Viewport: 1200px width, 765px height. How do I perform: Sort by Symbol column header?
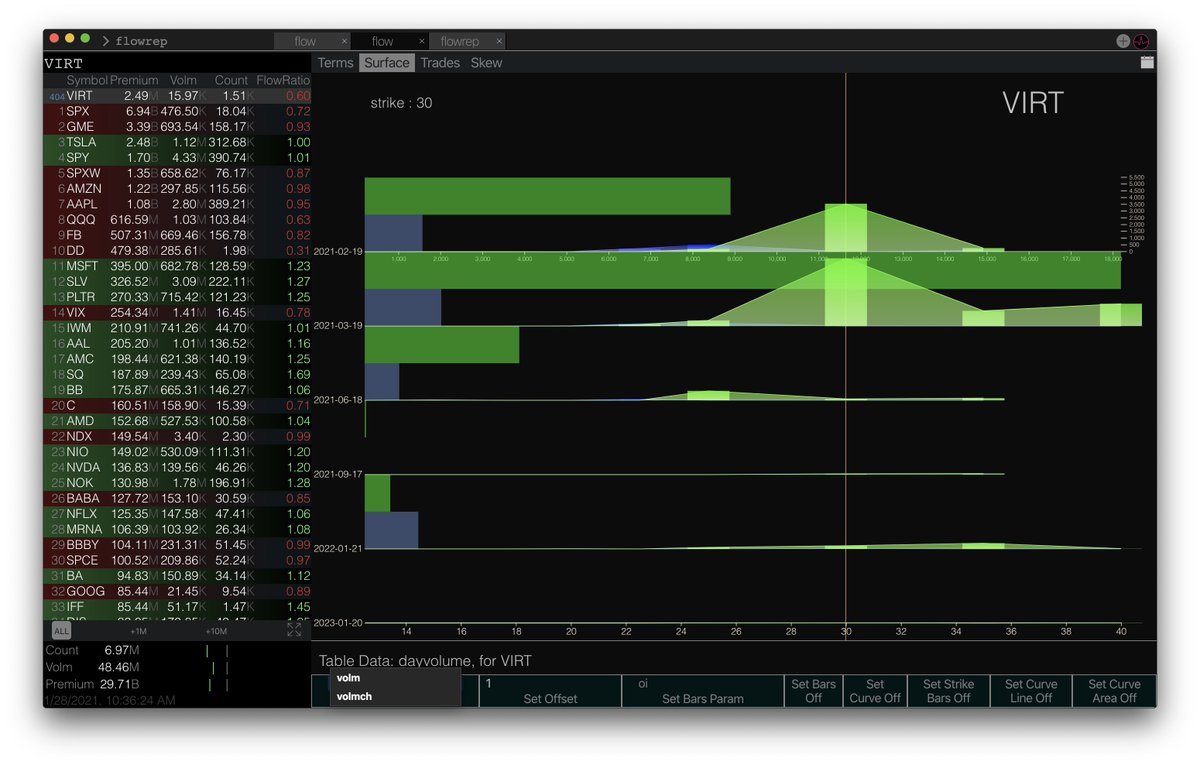(87, 80)
